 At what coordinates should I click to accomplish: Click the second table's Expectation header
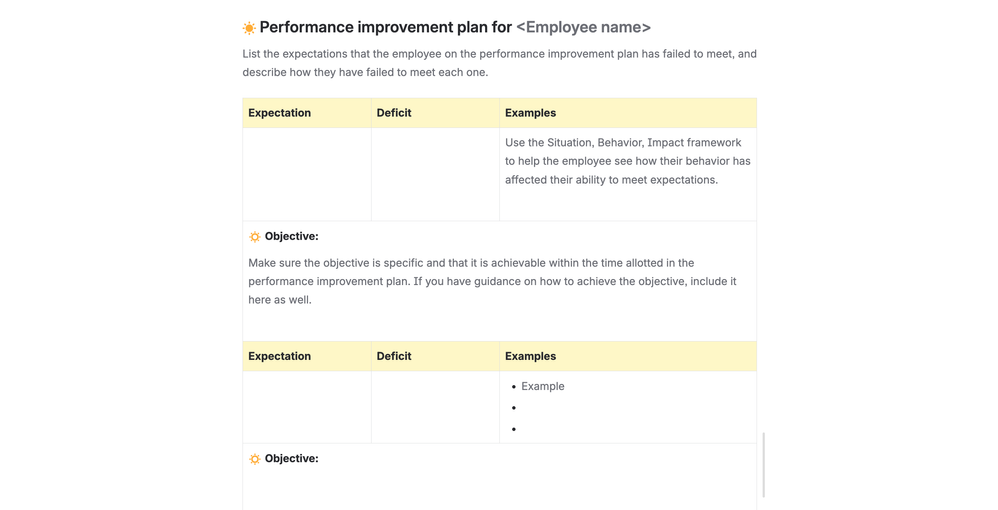tap(280, 356)
